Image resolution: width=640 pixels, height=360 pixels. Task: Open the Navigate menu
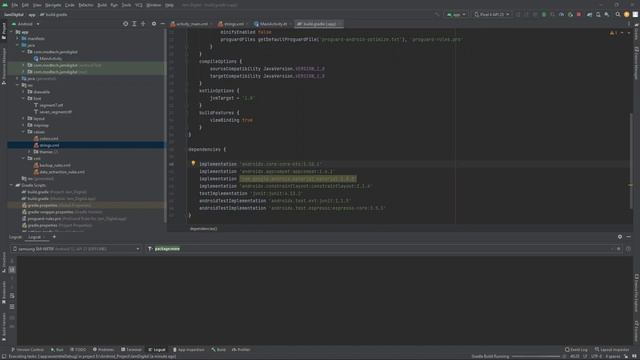[x=53, y=5]
